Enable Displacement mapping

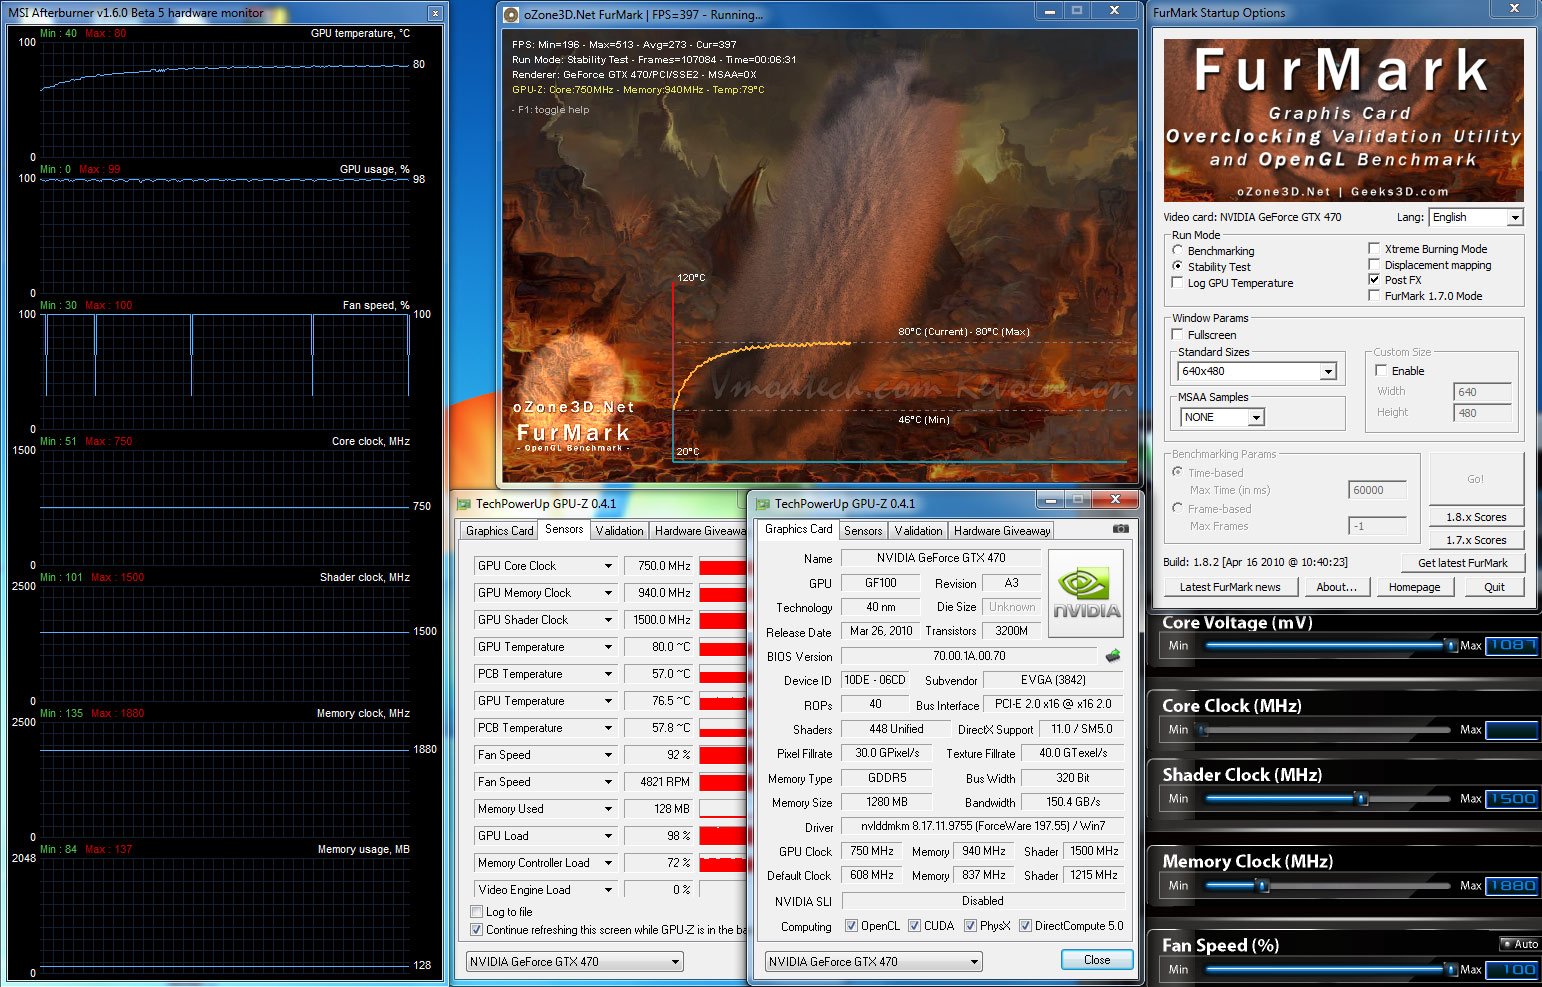(x=1374, y=265)
